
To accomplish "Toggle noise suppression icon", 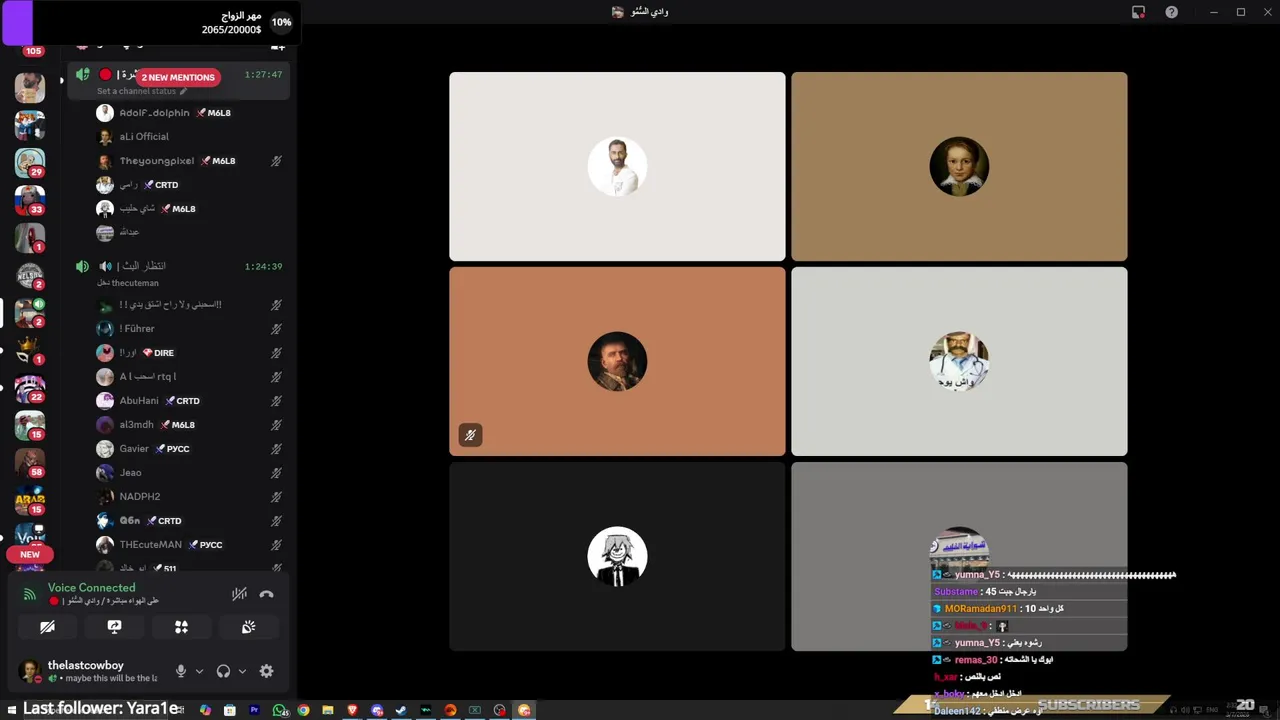I will [x=239, y=593].
